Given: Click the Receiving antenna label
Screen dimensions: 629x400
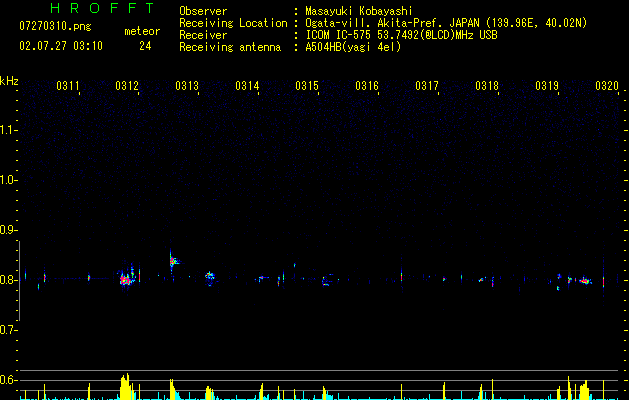Looking at the screenshot, I should [230, 47].
